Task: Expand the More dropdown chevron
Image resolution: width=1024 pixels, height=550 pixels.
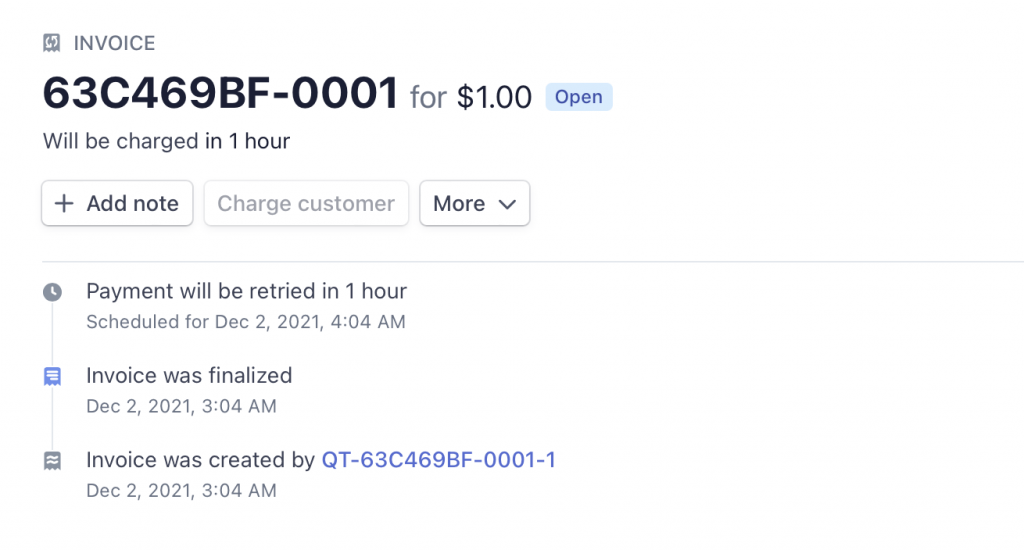Action: (507, 204)
